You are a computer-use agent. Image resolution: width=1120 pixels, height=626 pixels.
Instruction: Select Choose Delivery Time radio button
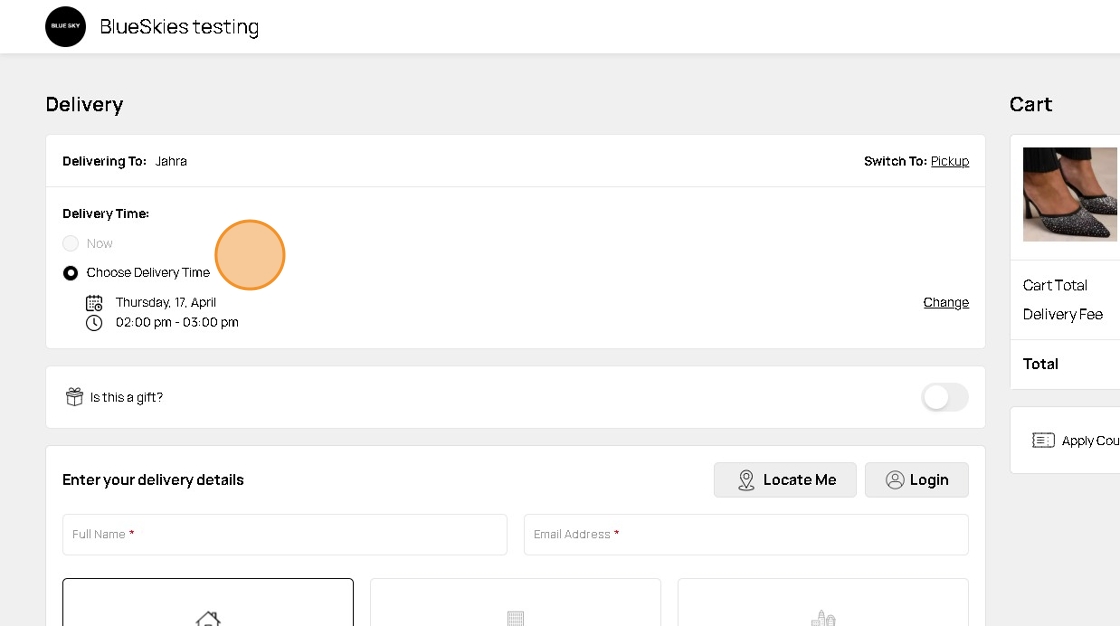tap(71, 273)
